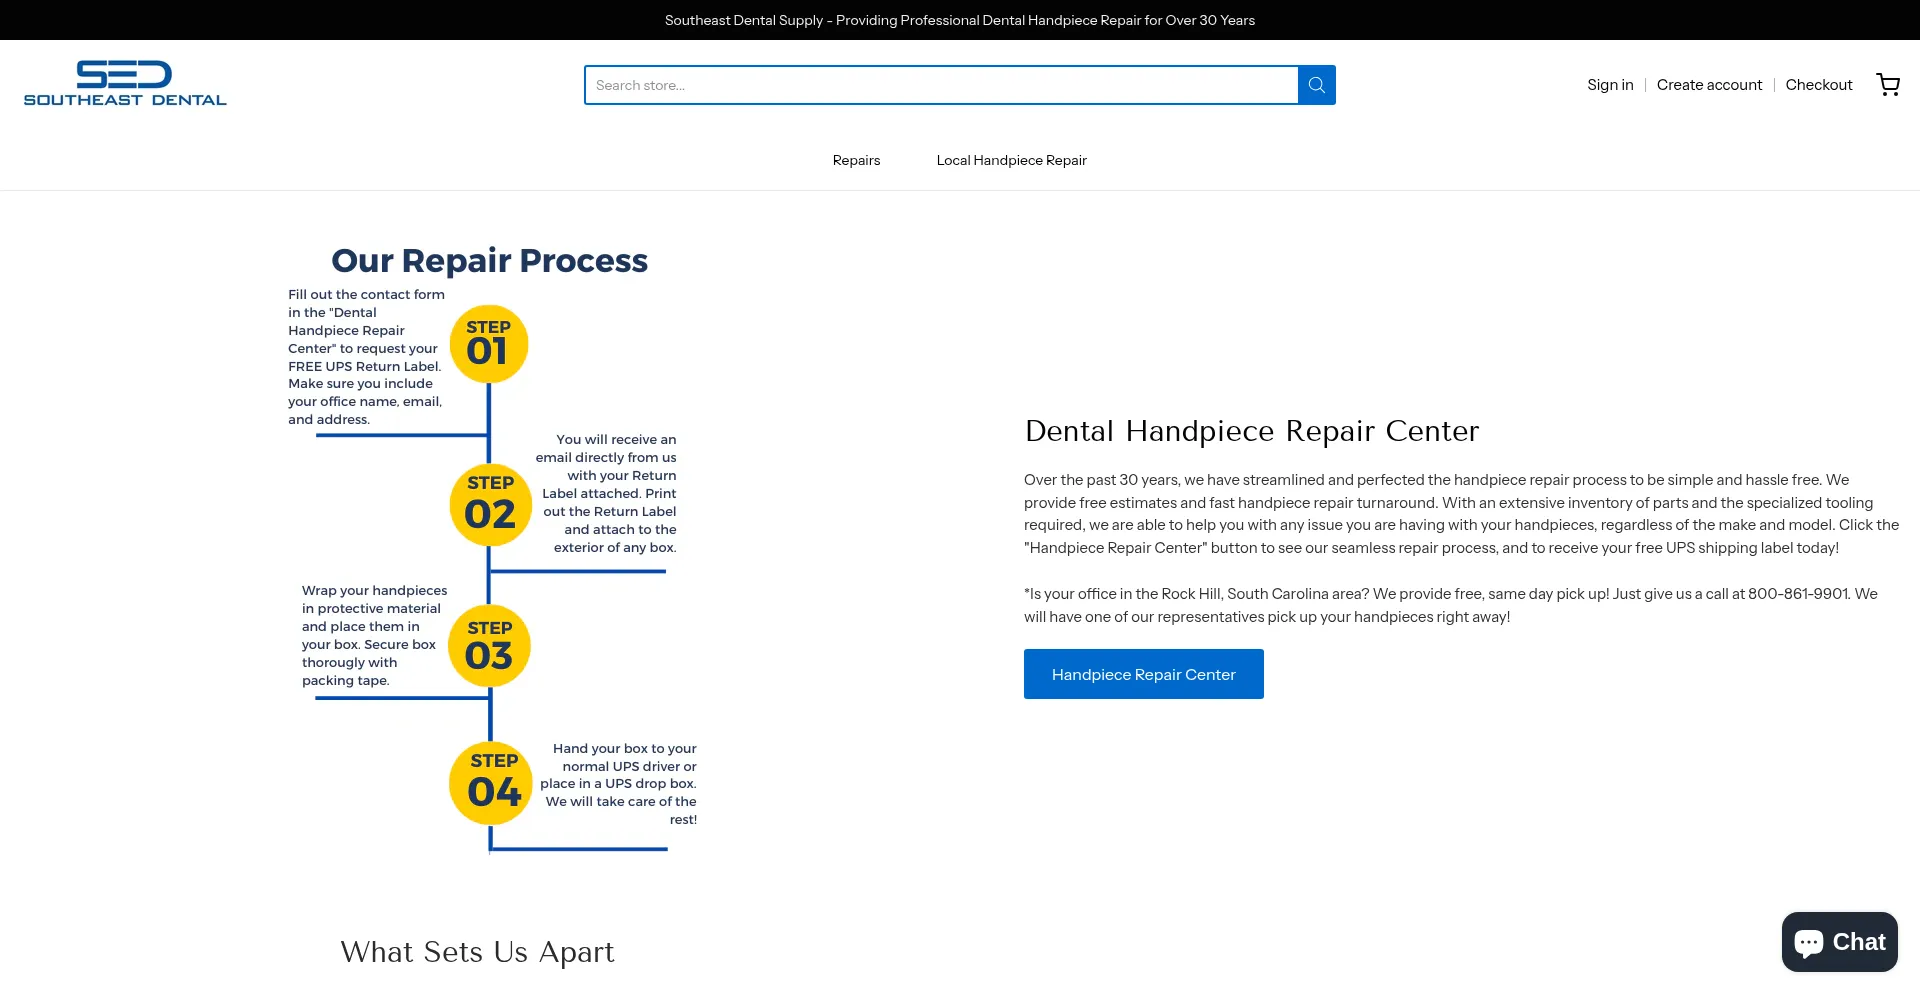Screen dimensions: 1920x993
Task: Open the Repairs menu item
Action: 856,160
